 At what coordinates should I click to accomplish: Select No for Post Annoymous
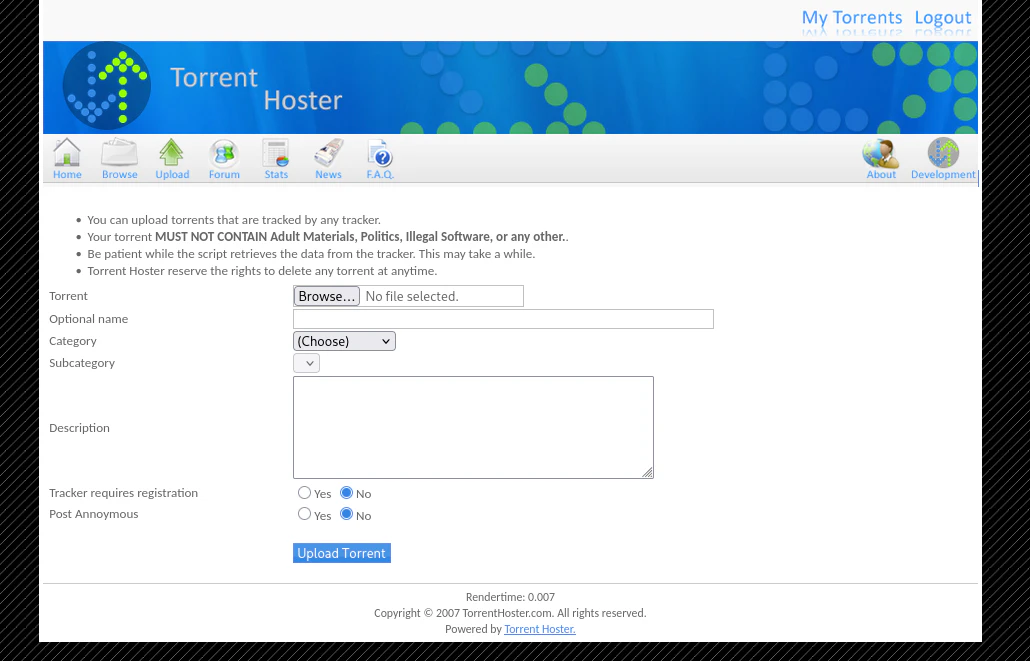tap(346, 514)
